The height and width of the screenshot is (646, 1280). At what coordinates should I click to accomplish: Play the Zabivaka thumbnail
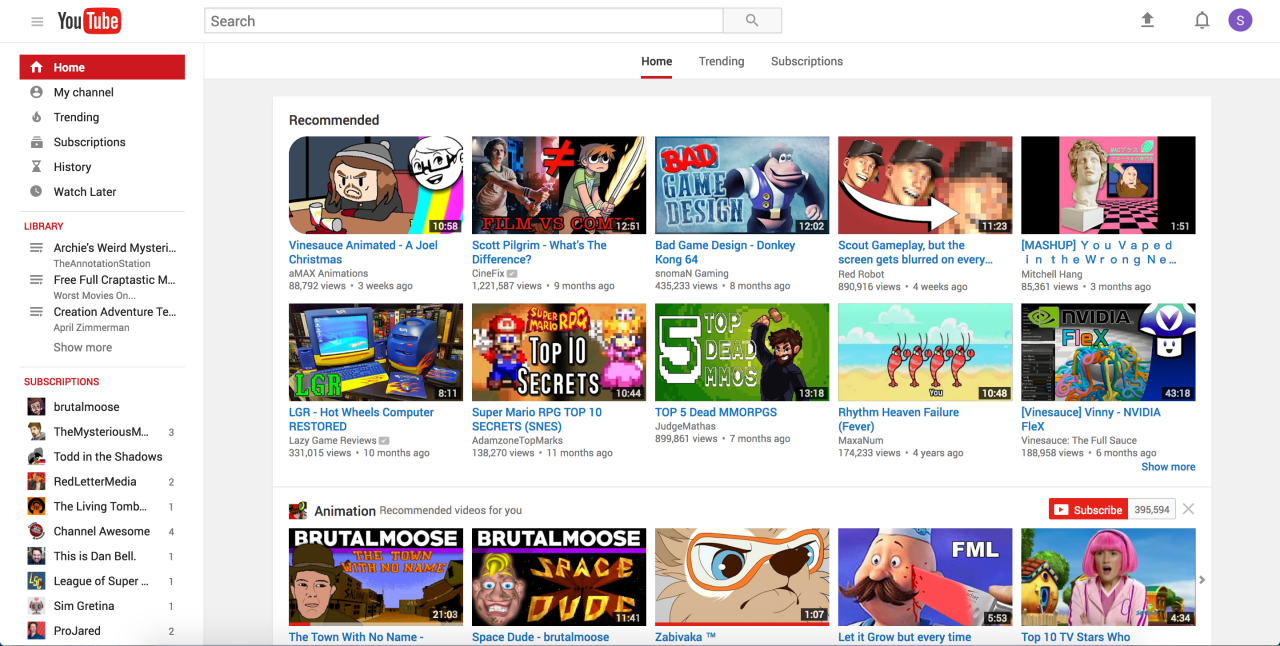coord(742,577)
